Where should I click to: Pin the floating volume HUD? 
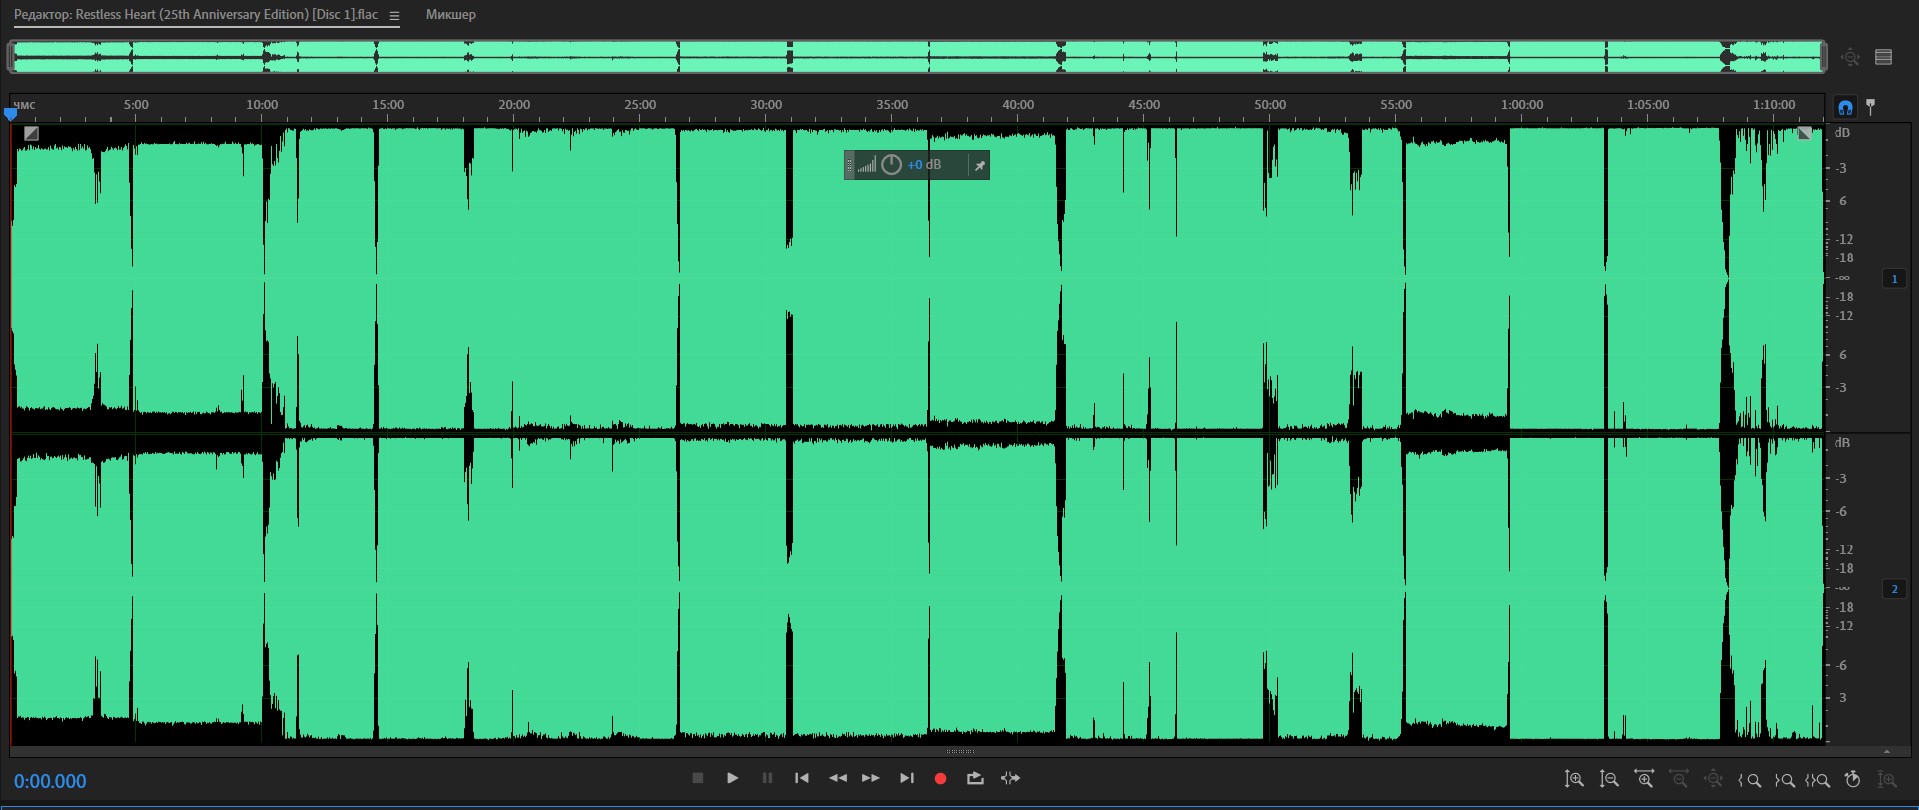(980, 166)
